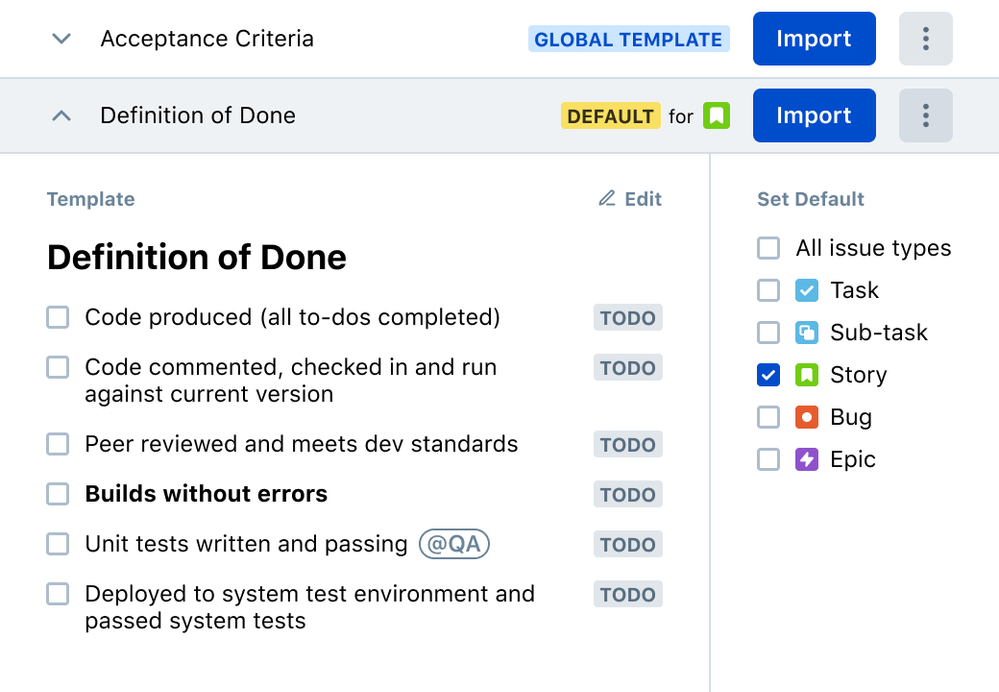Open more options for Definition of Done
Viewport: 999px width, 692px height.
pyautogui.click(x=925, y=115)
